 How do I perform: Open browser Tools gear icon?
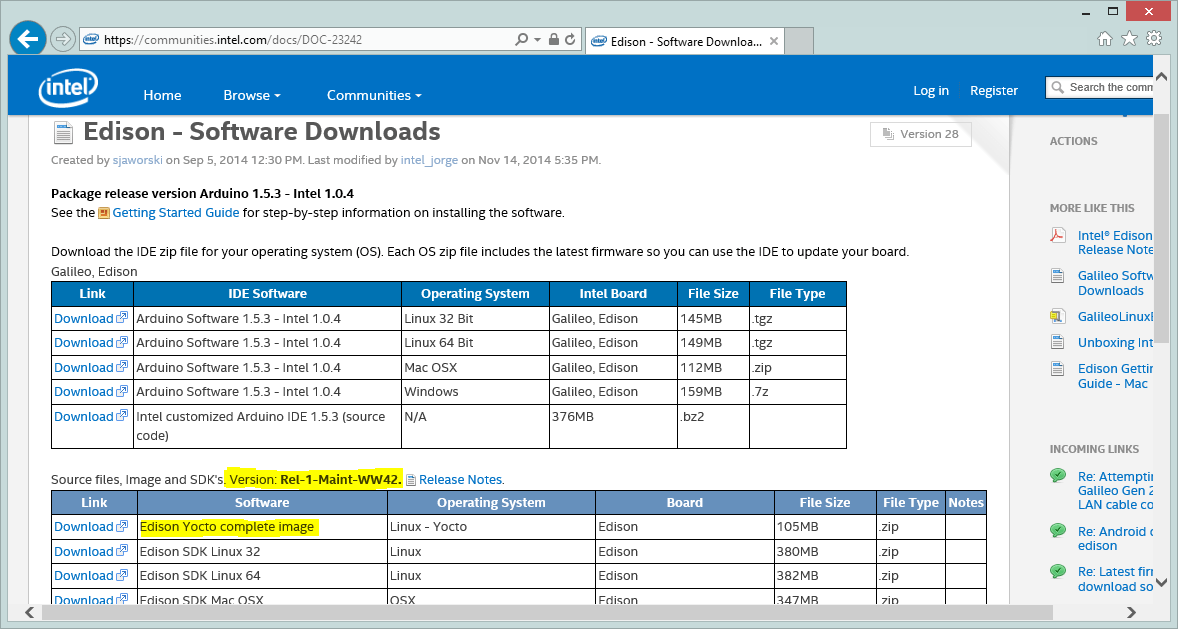coord(1154,39)
